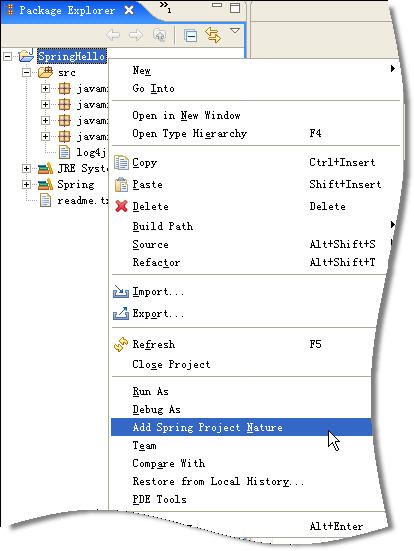This screenshot has height=551, width=414.
Task: Click the Import icon in menu
Action: 121,292
